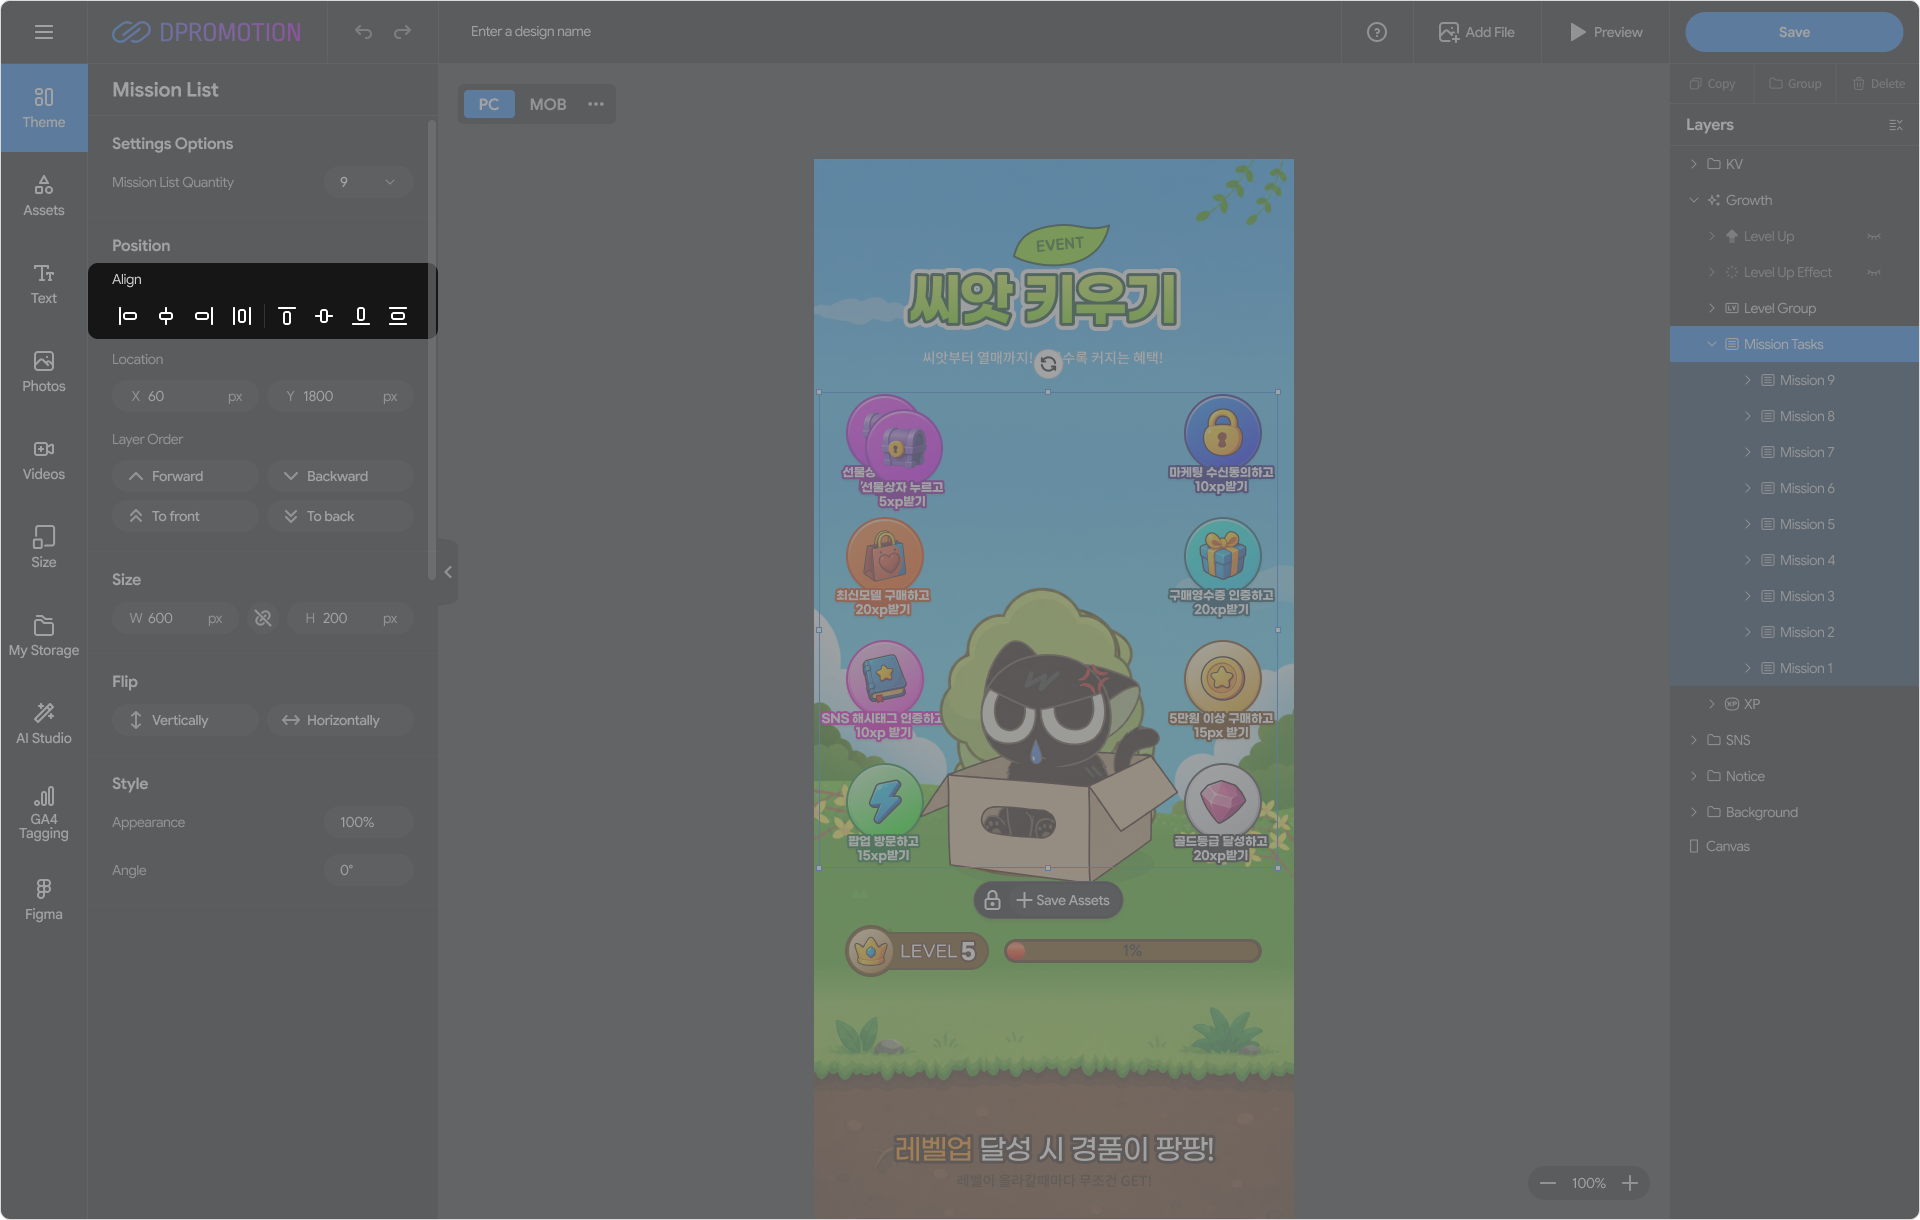Open the Size sidebar panel
The height and width of the screenshot is (1220, 1920).
44,548
